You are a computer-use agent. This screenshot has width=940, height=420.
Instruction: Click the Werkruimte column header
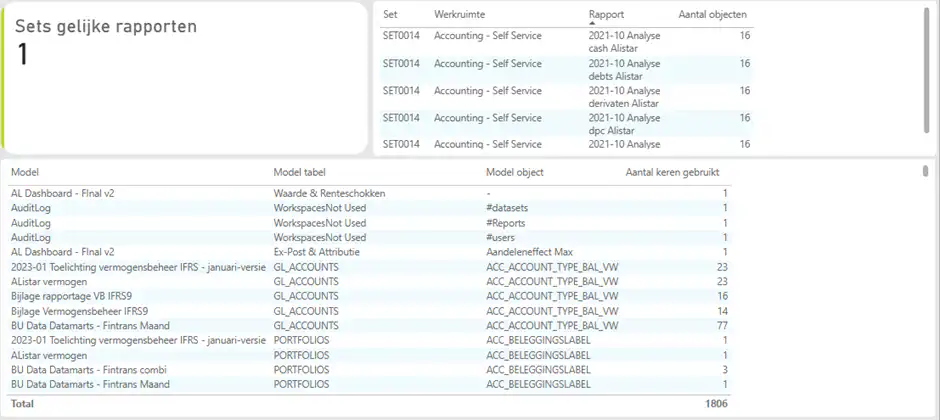click(459, 15)
